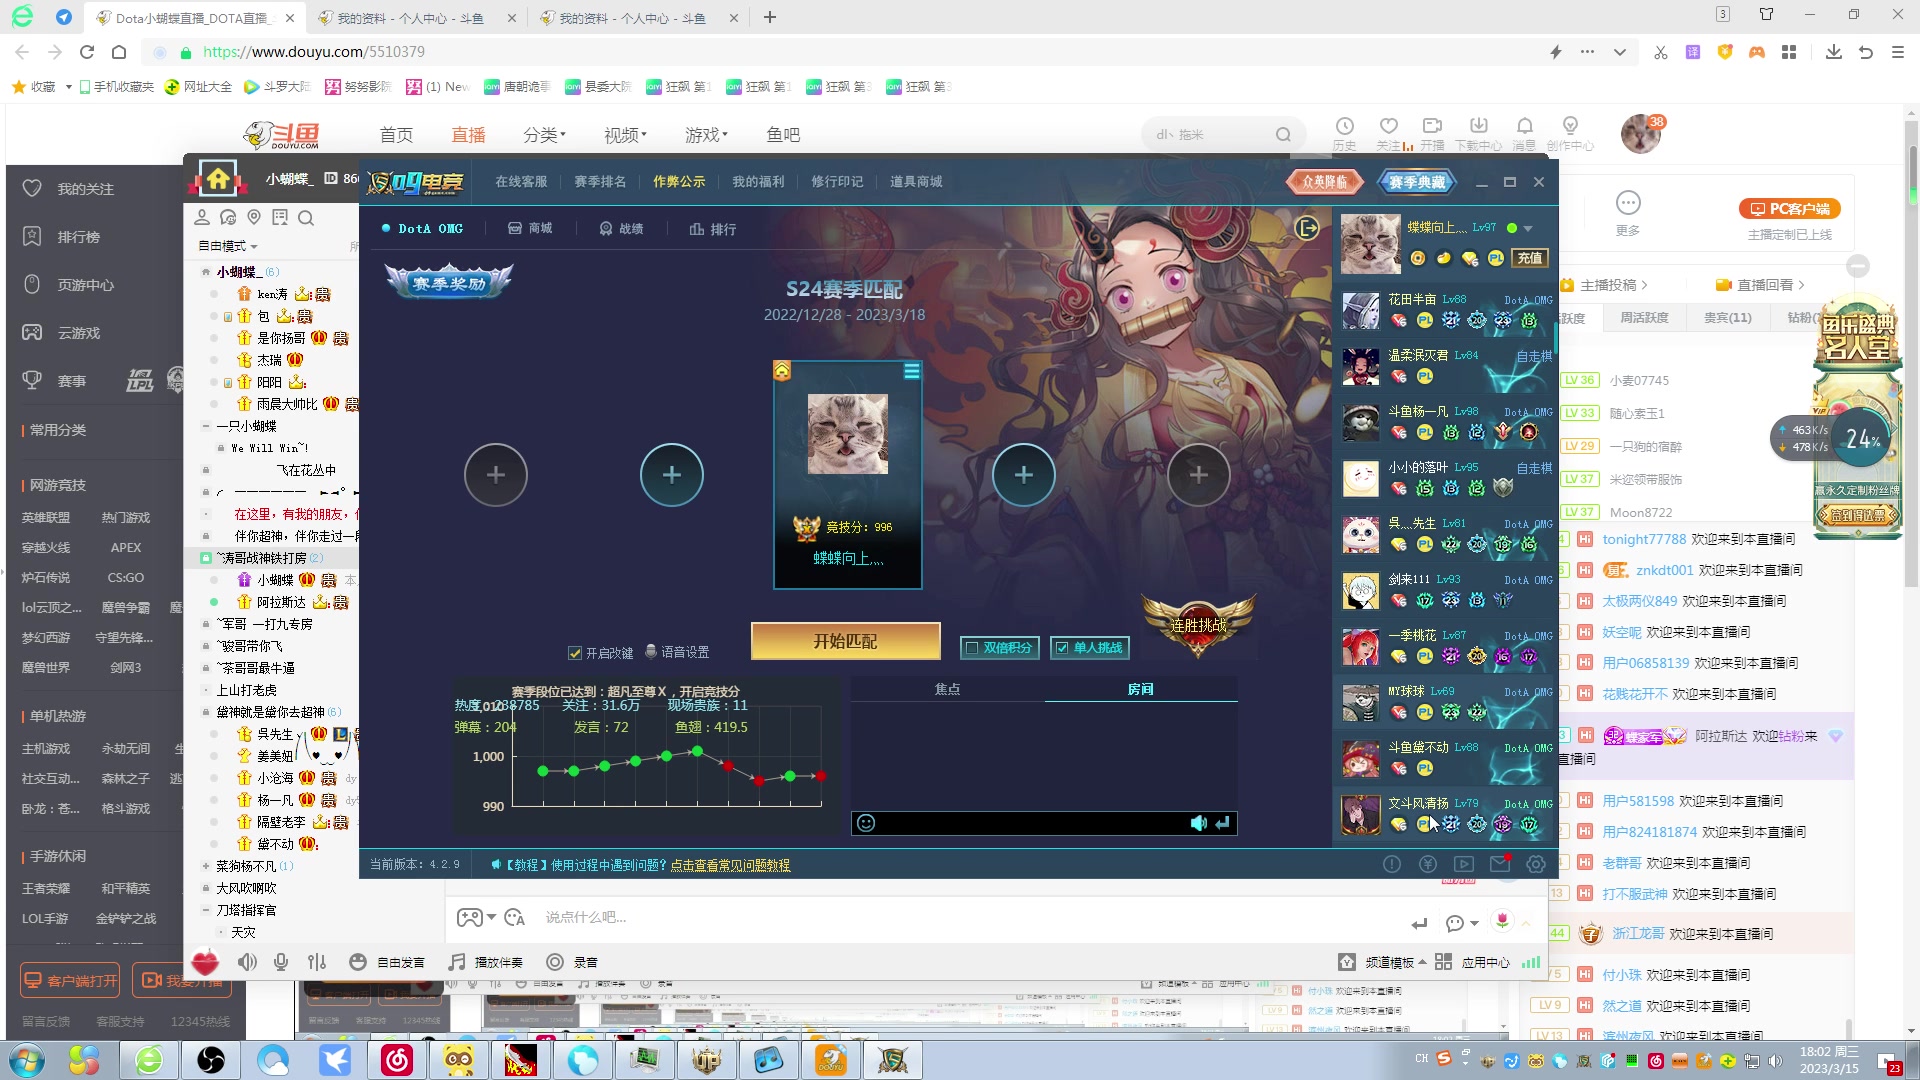Screen dimensions: 1920x1080
Task: Click the location pin icon above channel list
Action: click(x=254, y=218)
